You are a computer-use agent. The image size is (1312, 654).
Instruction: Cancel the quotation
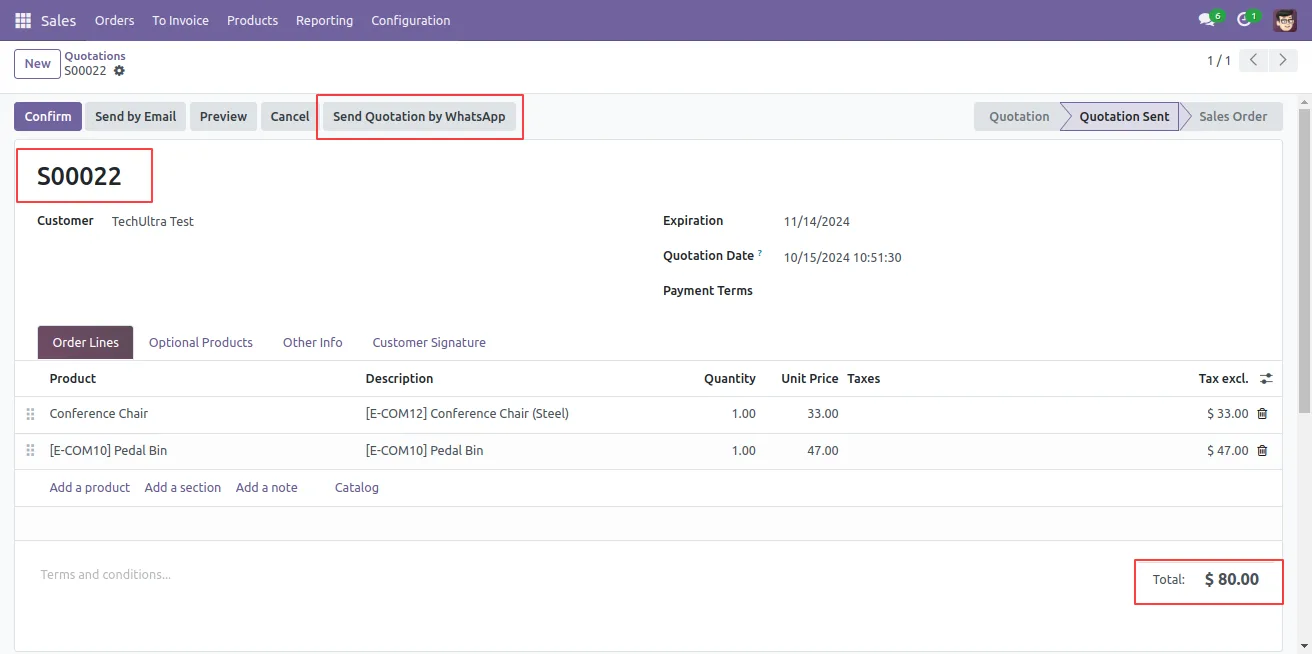(x=290, y=116)
